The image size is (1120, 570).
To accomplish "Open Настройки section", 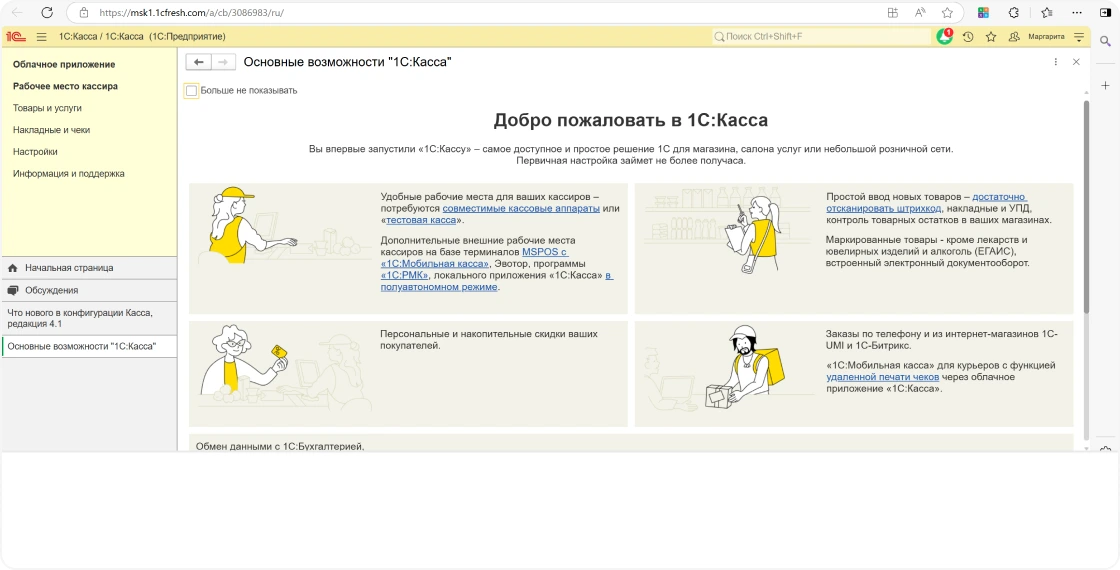I will click(35, 151).
